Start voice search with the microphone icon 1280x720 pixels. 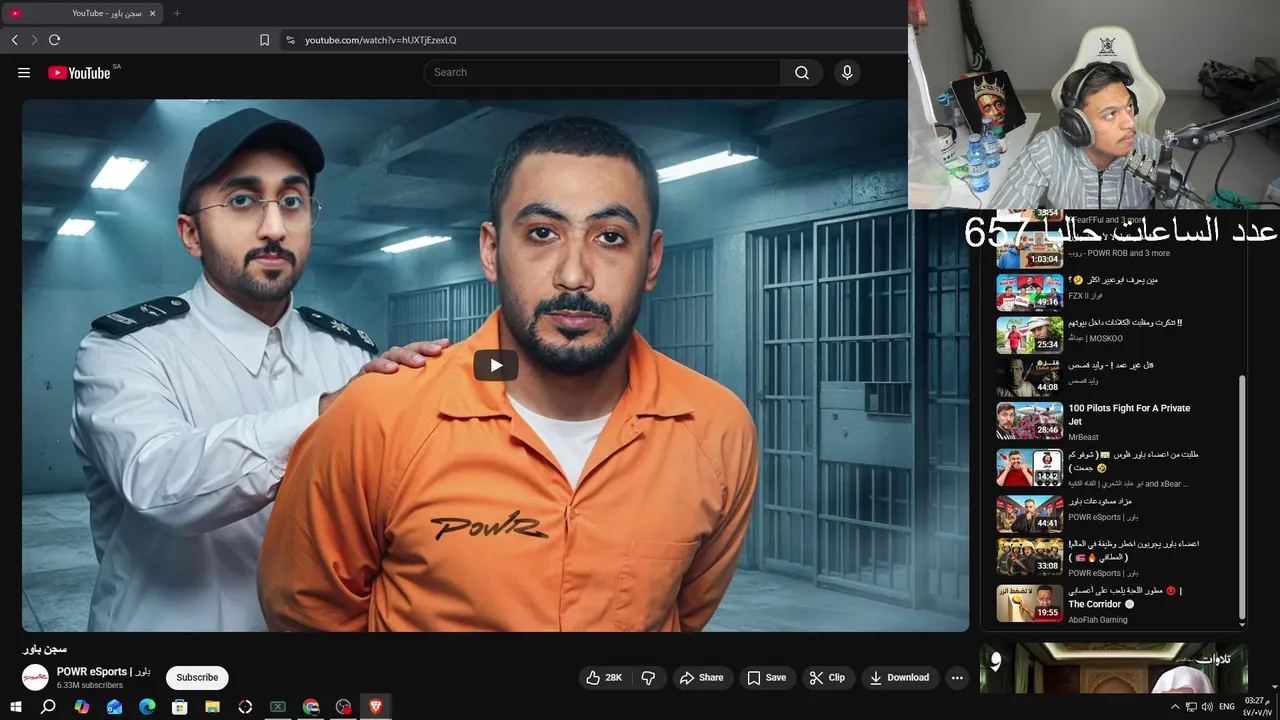(x=847, y=72)
